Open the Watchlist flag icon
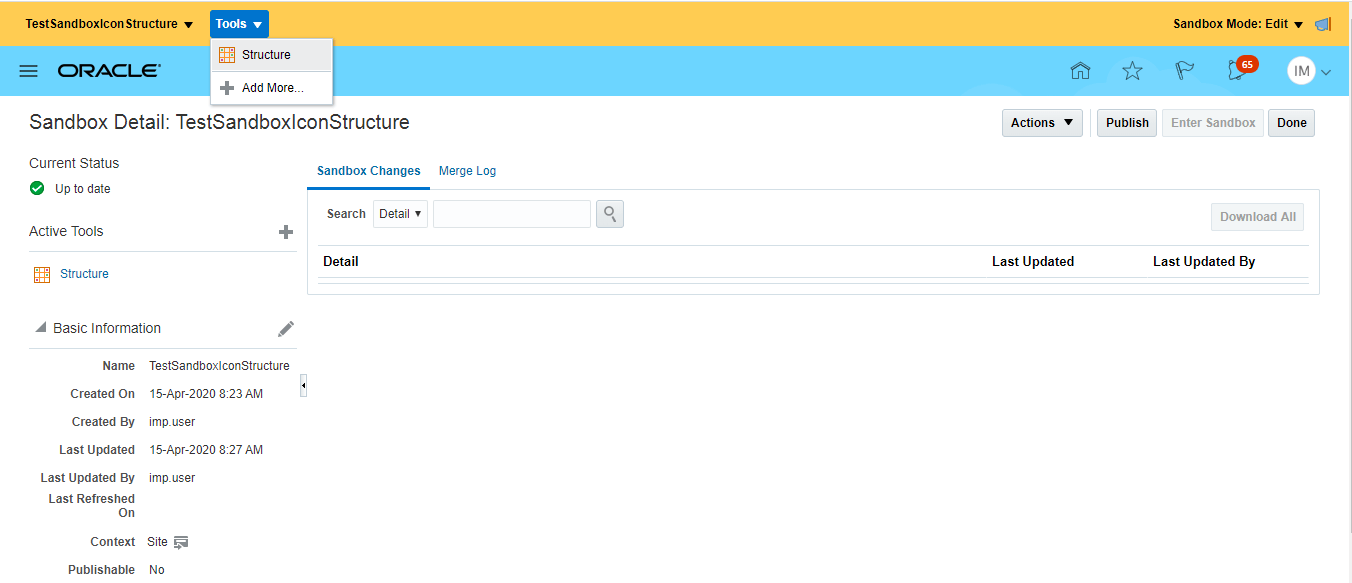Image resolution: width=1352 pixels, height=583 pixels. [x=1184, y=71]
